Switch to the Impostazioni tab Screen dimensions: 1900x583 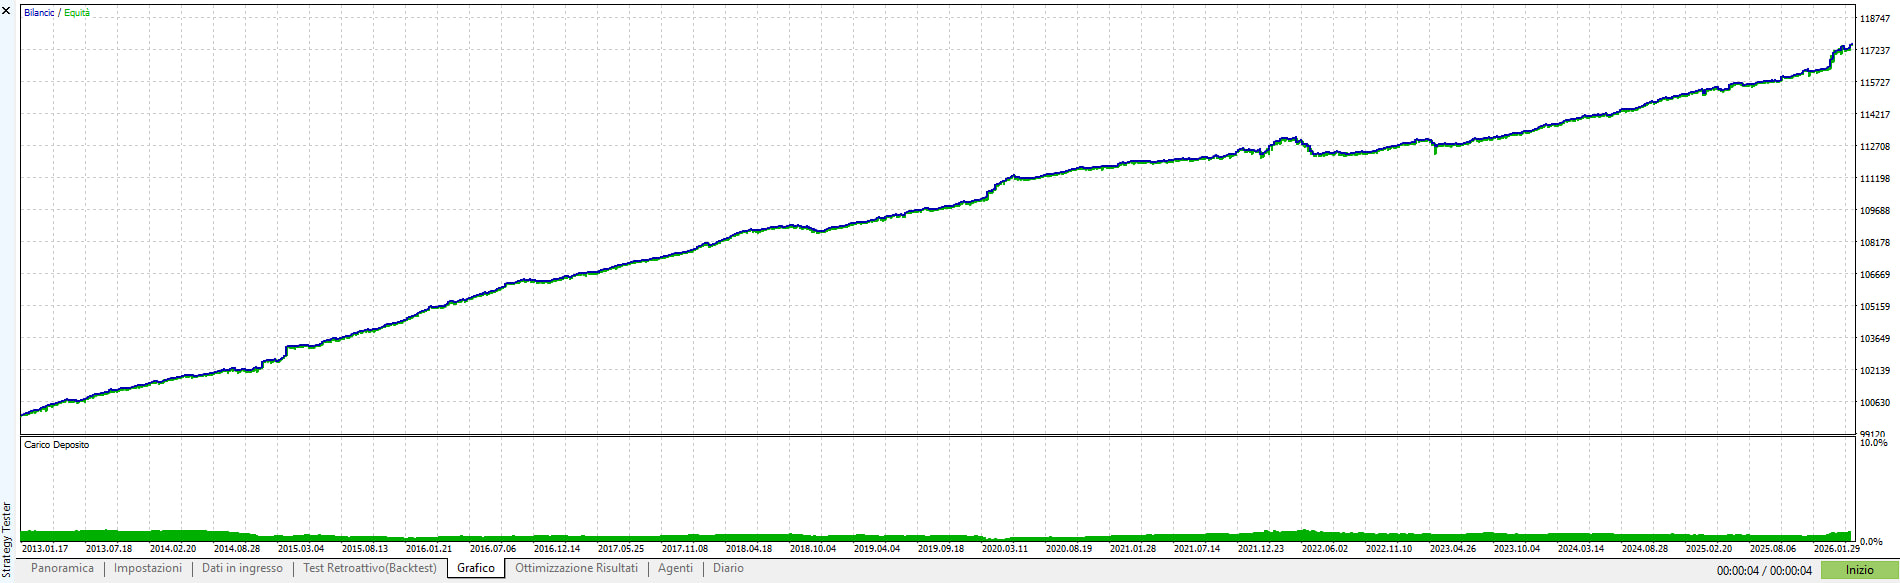pyautogui.click(x=148, y=568)
